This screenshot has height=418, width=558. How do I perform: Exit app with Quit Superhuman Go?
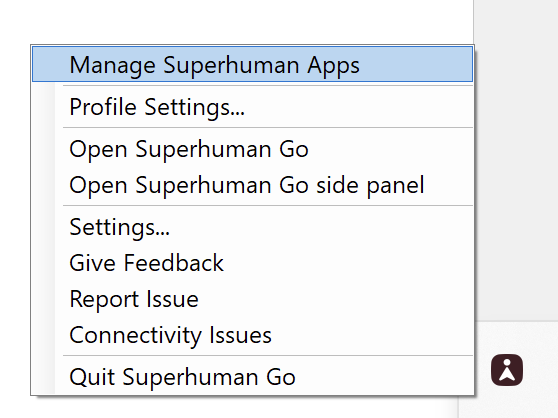click(x=252, y=377)
